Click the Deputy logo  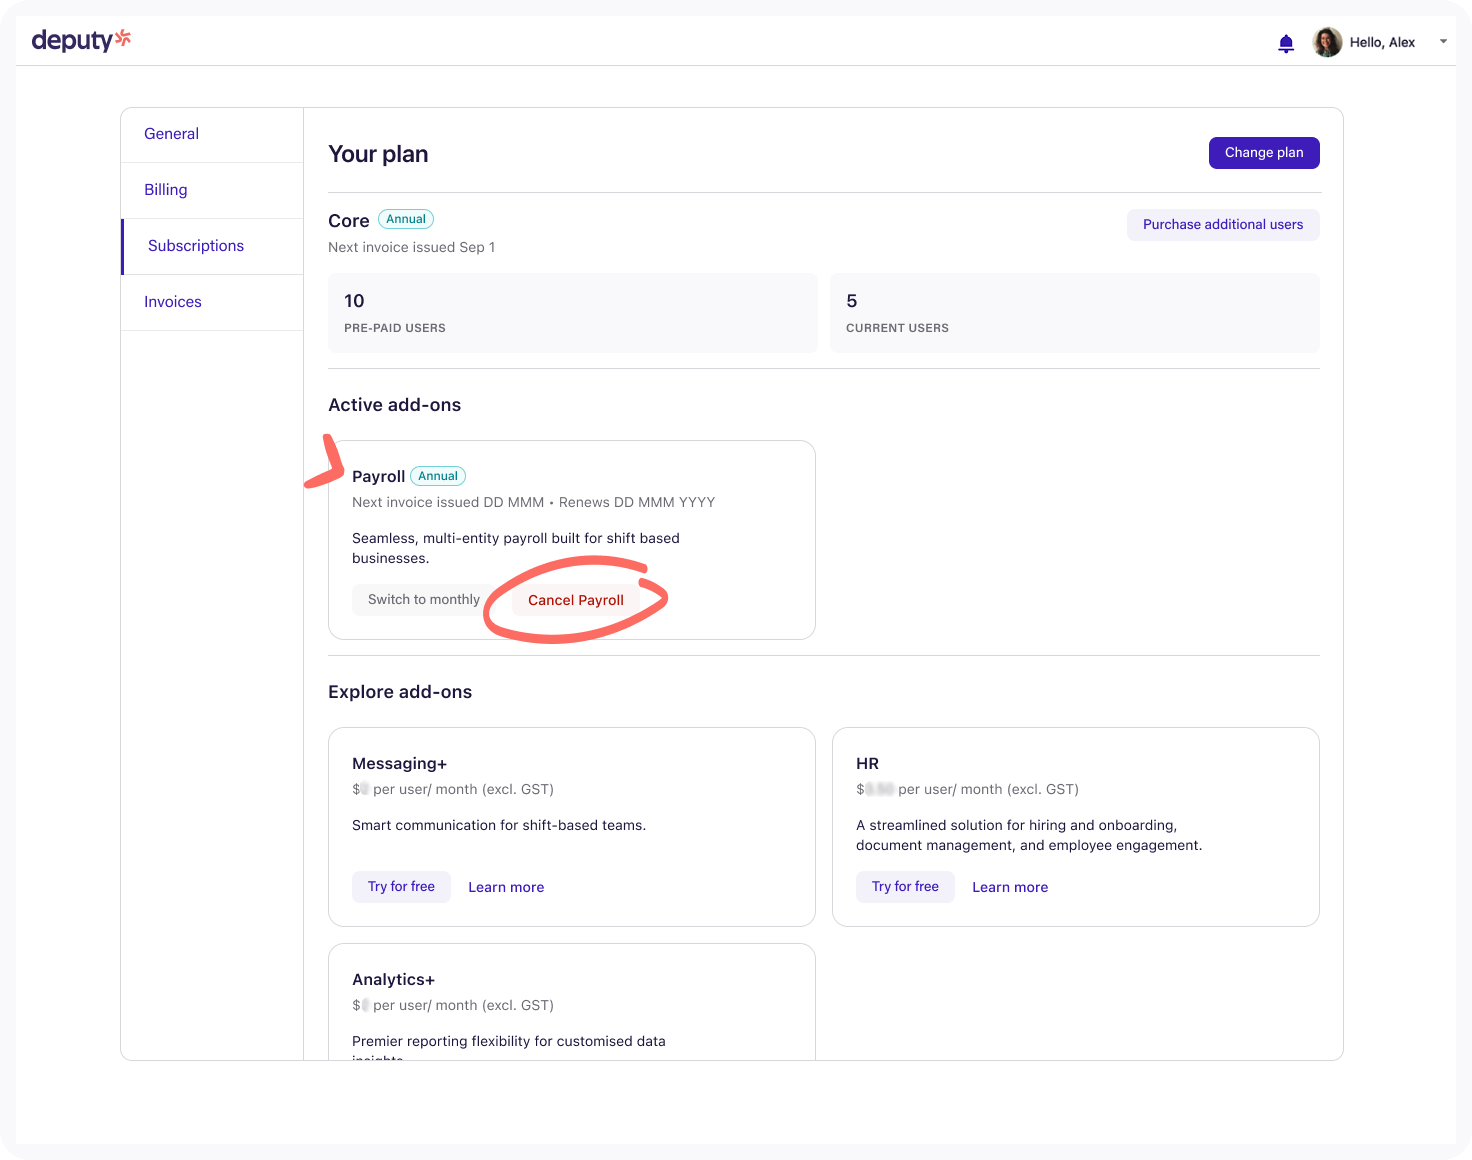coord(81,40)
